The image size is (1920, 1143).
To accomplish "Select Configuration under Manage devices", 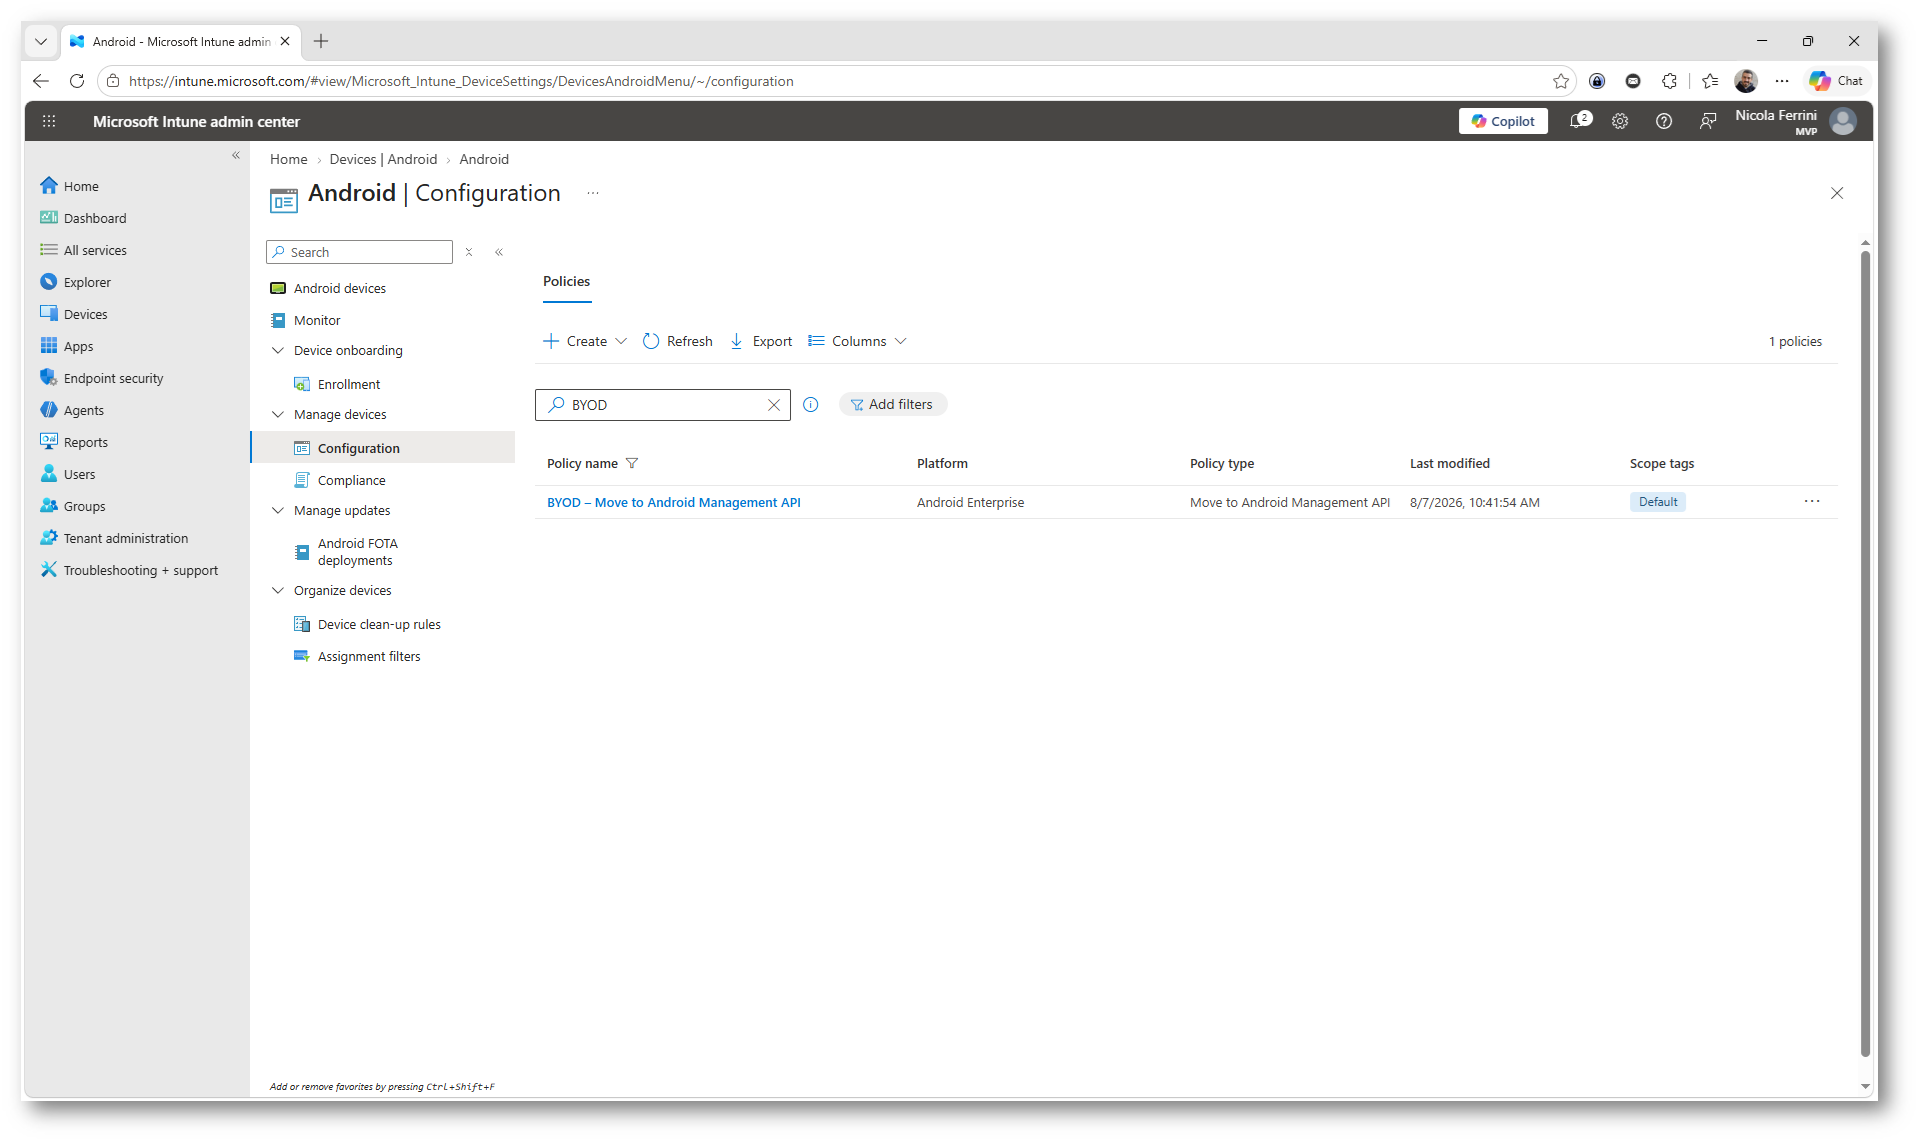I will point(383,448).
